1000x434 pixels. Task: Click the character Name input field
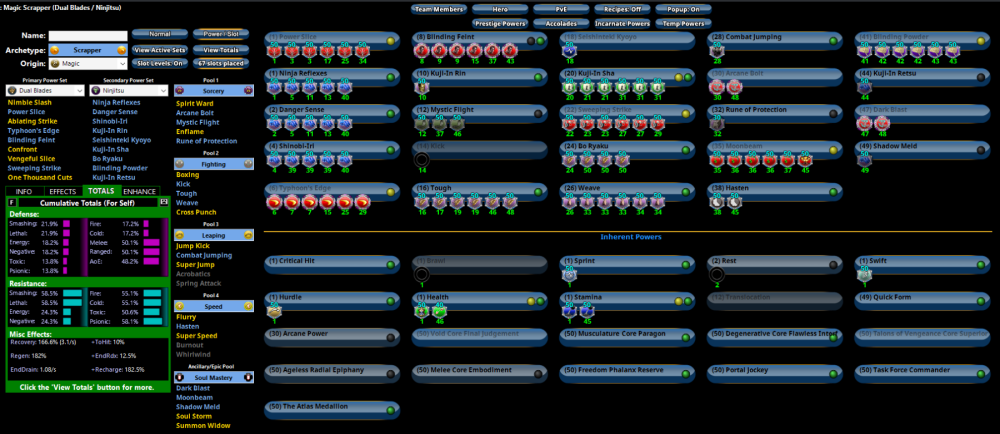pos(88,35)
